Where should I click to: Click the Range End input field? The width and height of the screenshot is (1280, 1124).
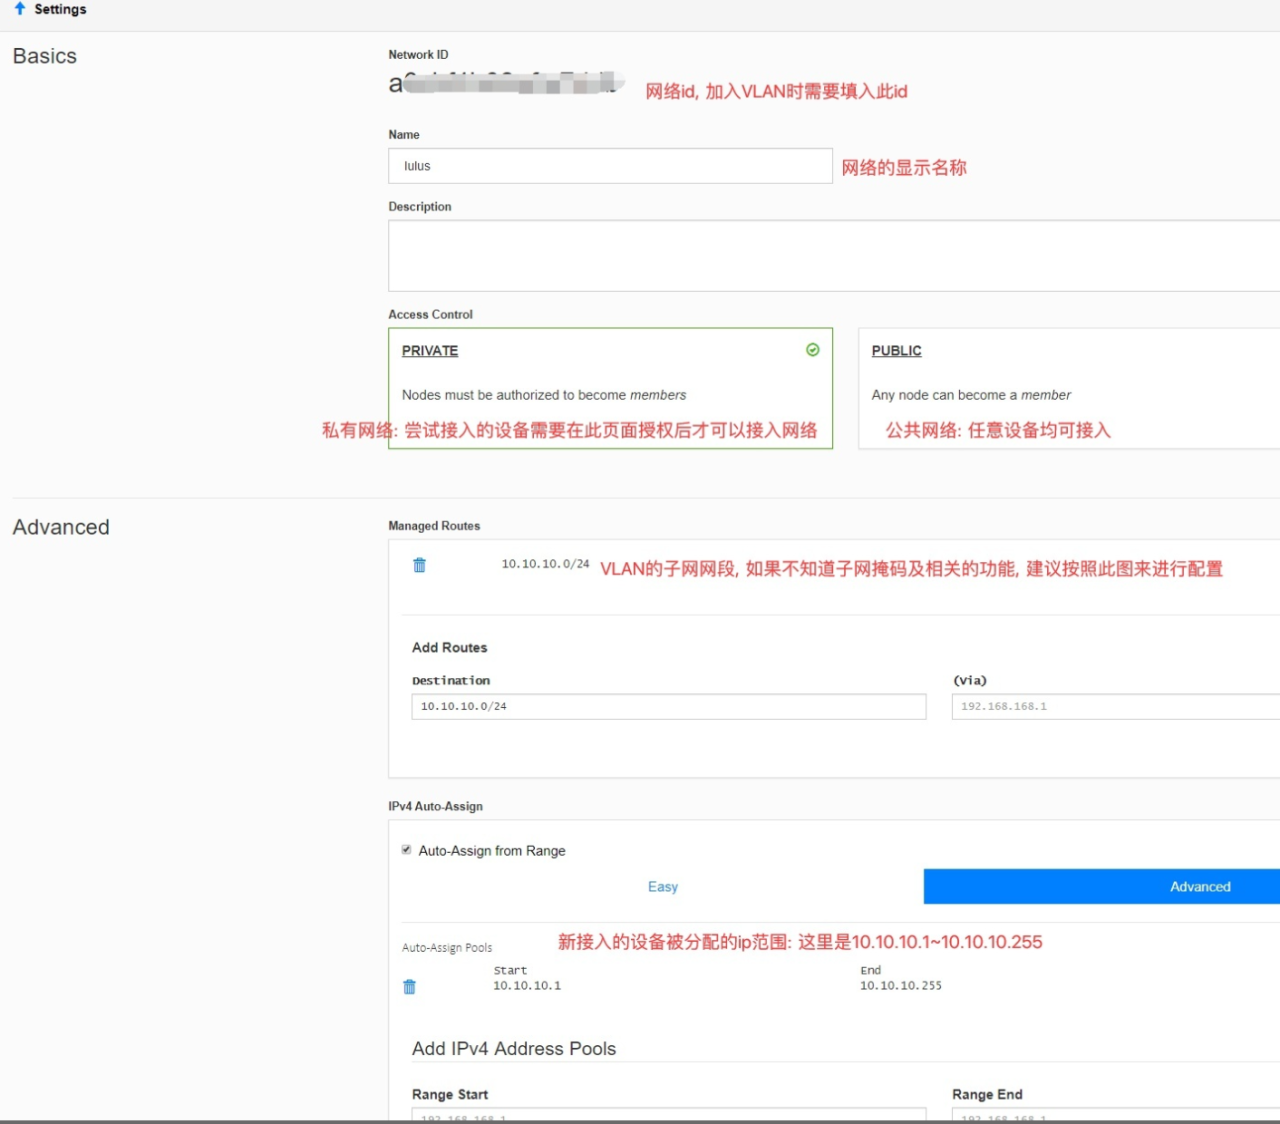[1115, 1114]
